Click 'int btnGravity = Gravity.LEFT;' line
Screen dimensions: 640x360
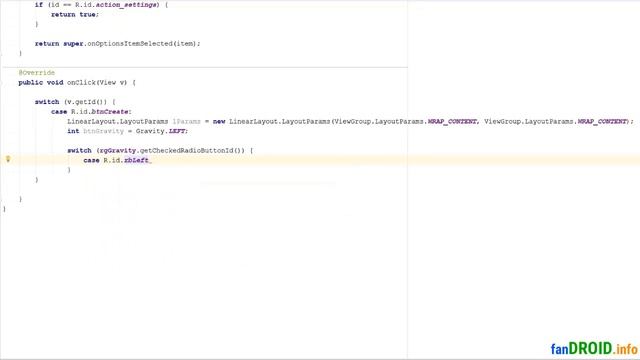(127, 131)
